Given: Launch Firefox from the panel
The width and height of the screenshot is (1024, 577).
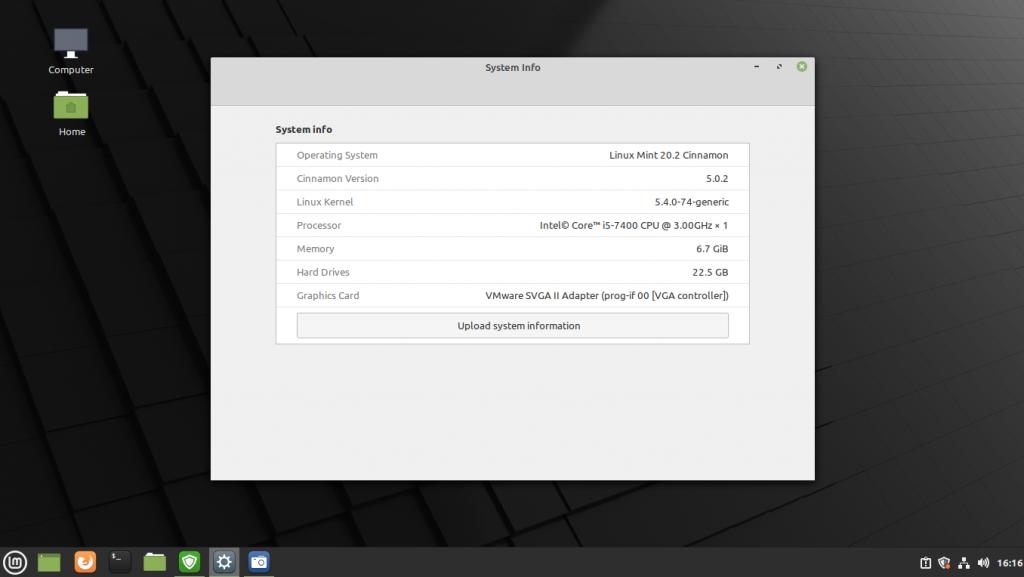Looking at the screenshot, I should click(x=85, y=562).
